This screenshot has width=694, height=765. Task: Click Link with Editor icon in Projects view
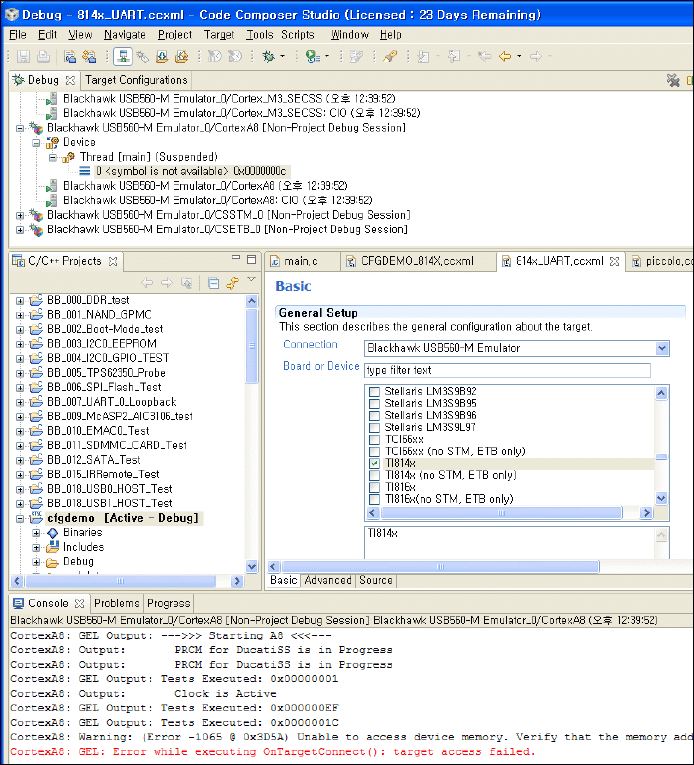[x=233, y=283]
